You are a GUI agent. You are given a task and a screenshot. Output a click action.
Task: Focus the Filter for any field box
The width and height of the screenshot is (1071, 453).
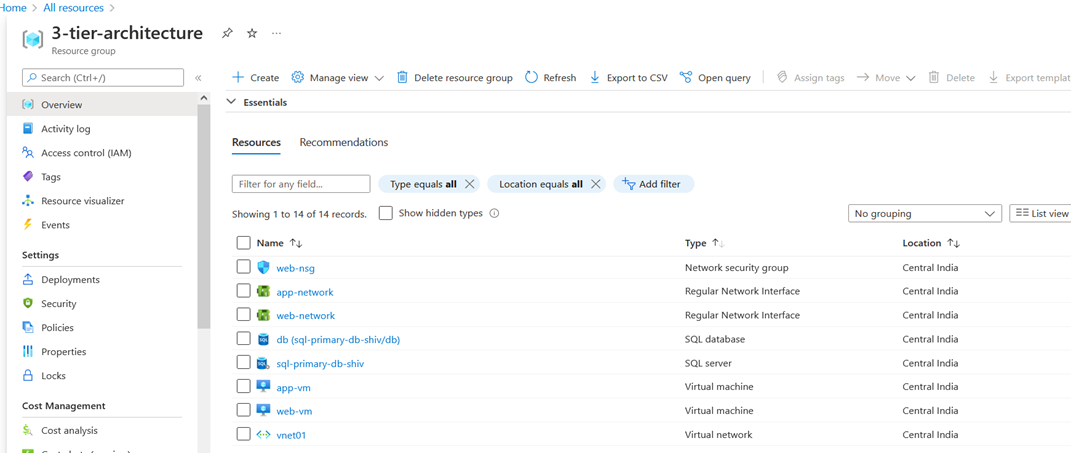click(x=301, y=184)
